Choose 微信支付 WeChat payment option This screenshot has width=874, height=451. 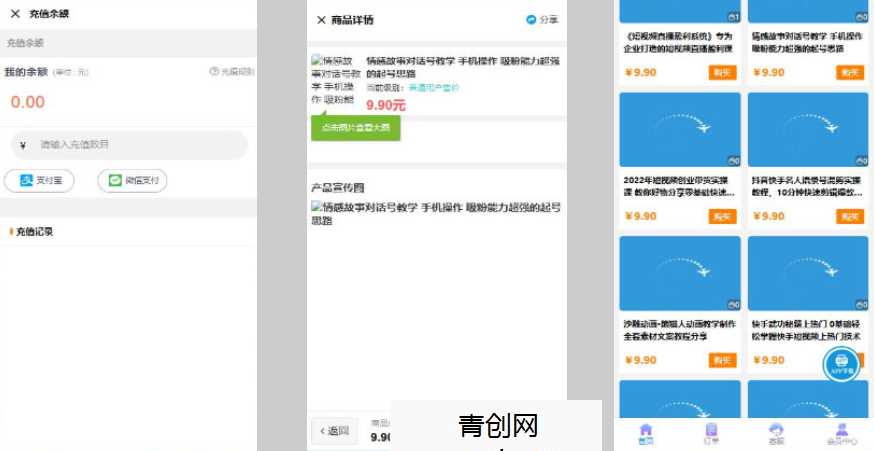132,181
